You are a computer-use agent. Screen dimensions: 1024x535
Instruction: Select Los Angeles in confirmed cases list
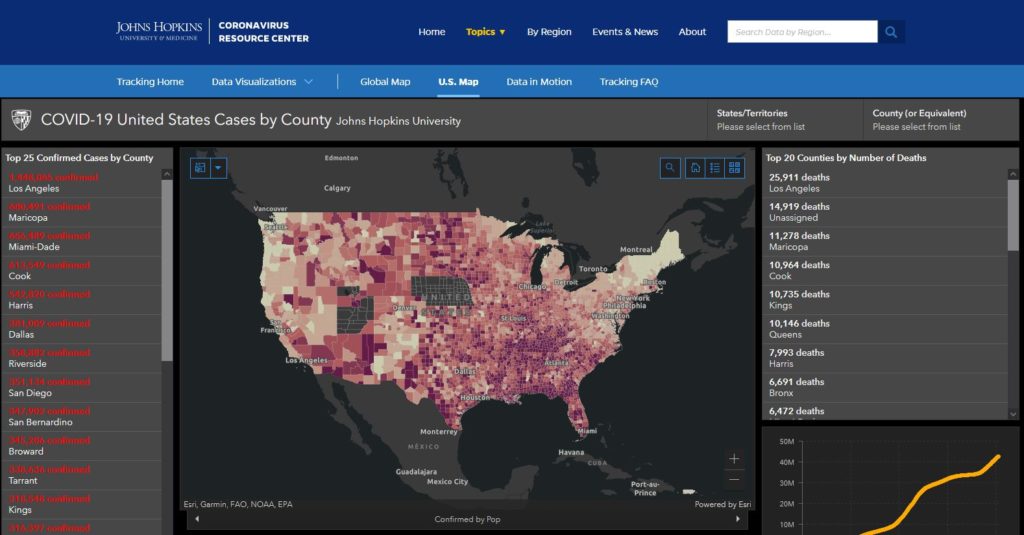click(82, 183)
